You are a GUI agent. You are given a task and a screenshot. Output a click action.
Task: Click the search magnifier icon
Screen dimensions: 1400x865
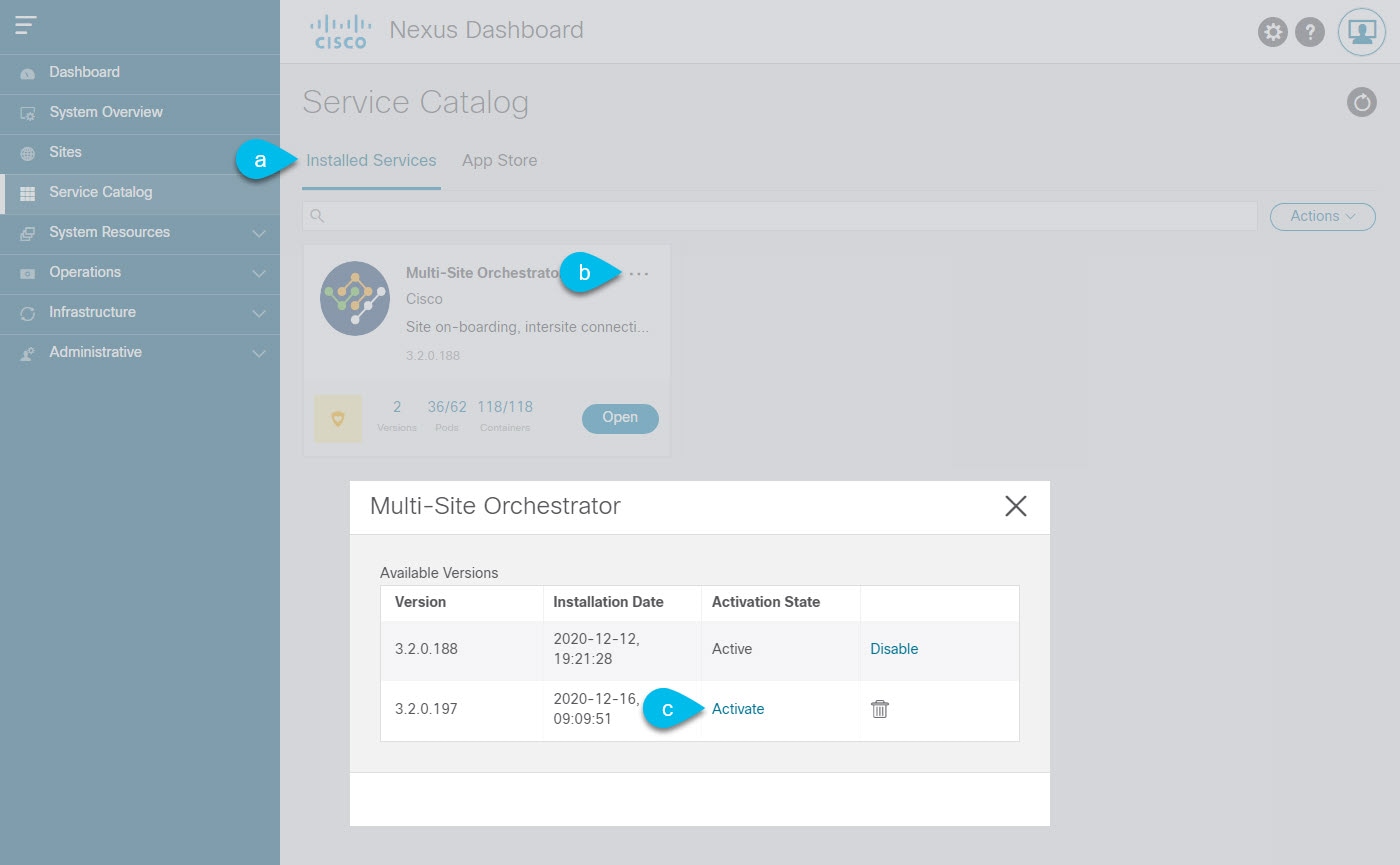(317, 216)
